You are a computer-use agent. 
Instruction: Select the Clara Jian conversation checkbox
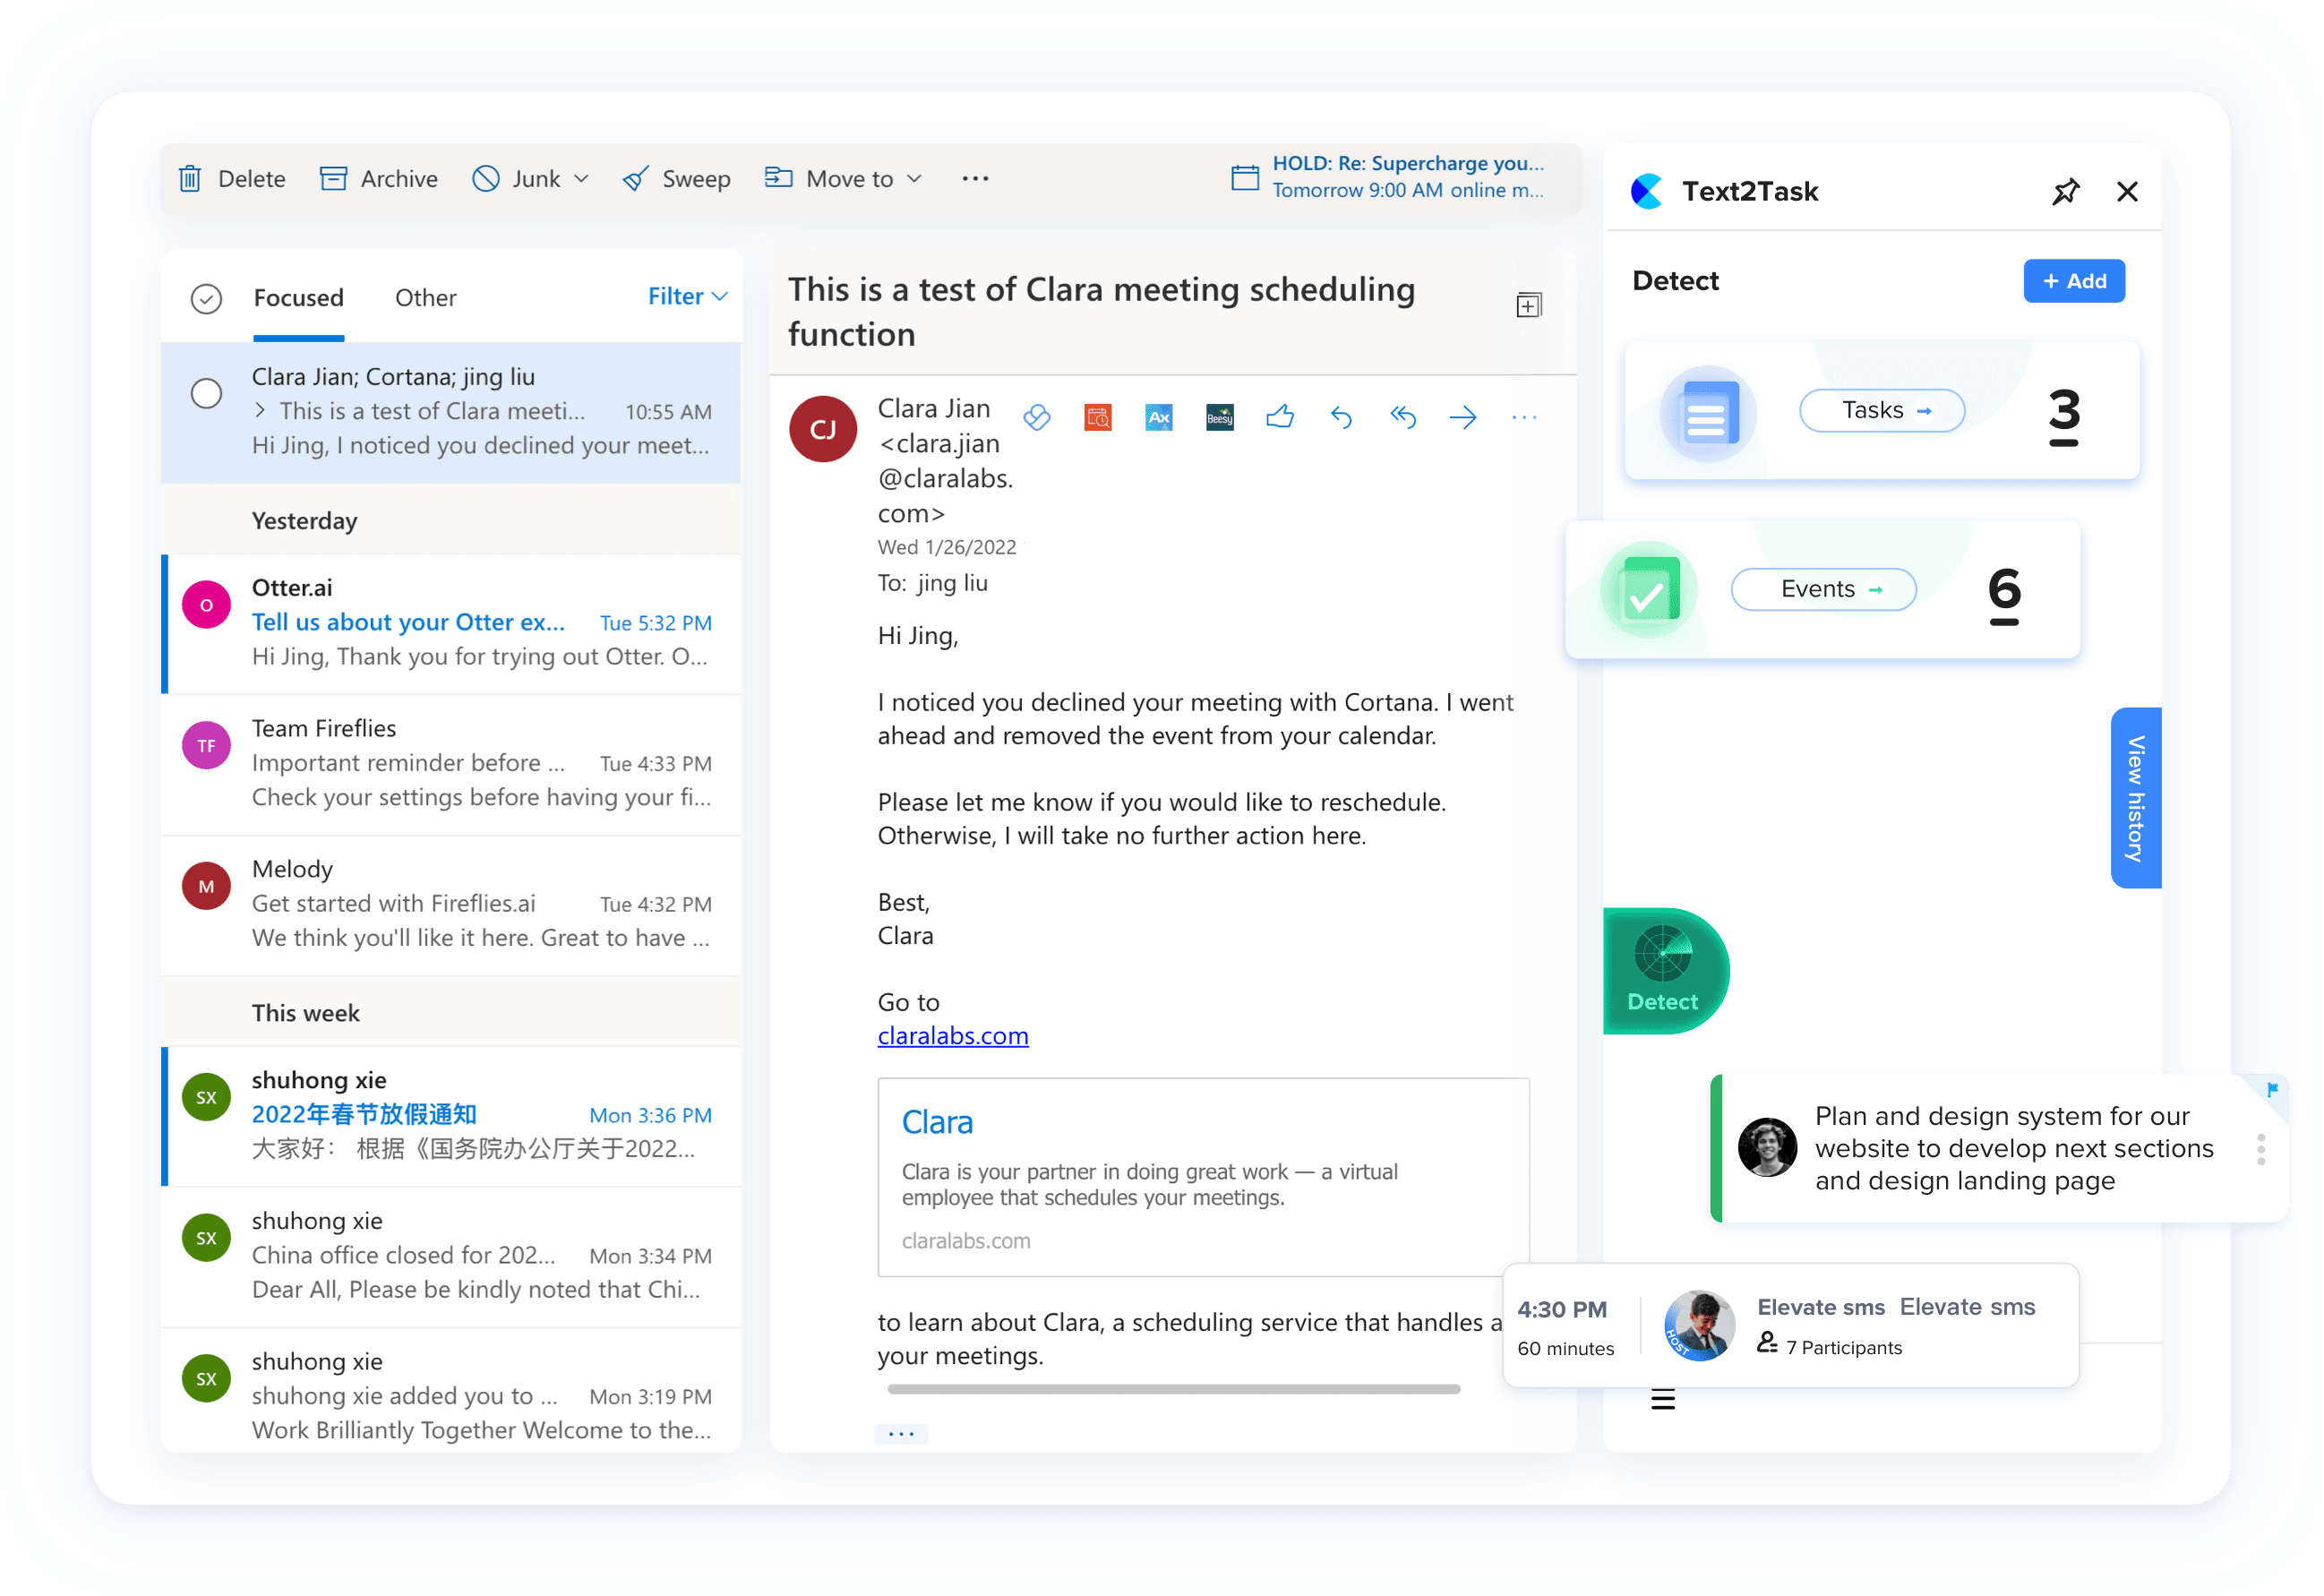[206, 393]
